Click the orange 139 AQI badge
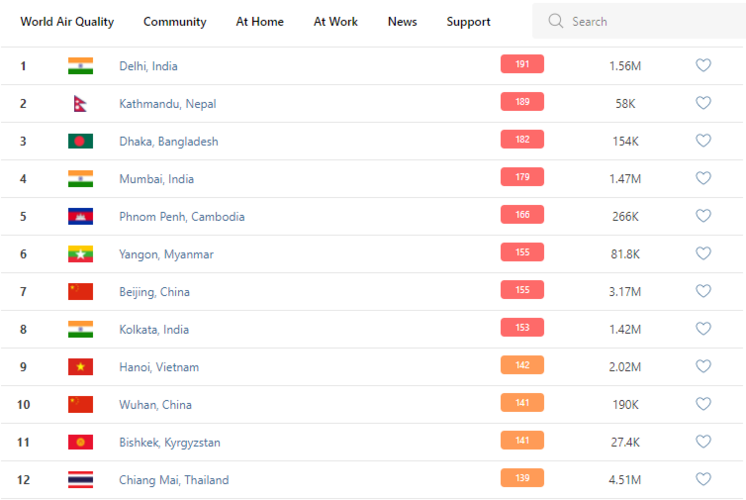The width and height of the screenshot is (746, 500). pos(522,478)
